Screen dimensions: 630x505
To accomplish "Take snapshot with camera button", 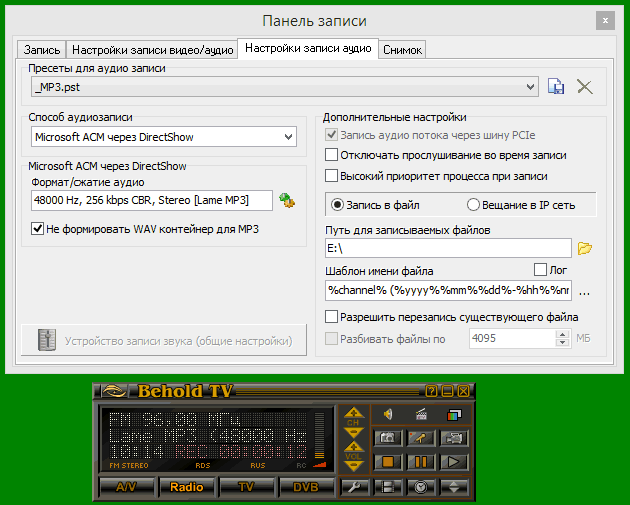I will pos(388,438).
